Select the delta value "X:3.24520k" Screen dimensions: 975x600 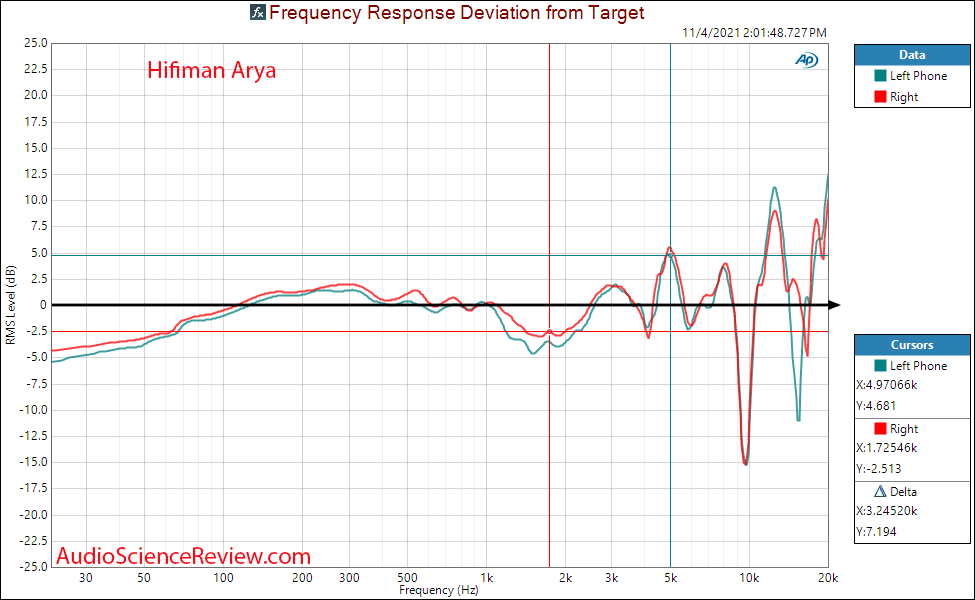coord(887,511)
